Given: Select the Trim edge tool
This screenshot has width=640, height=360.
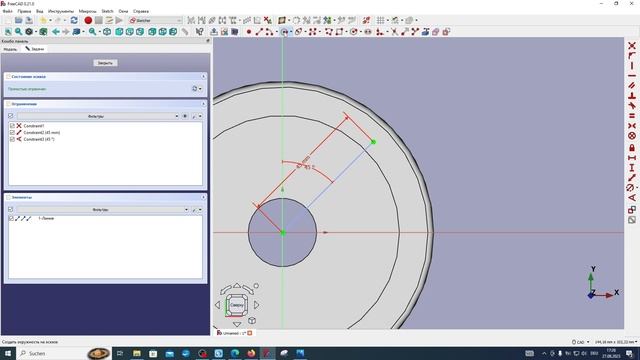Looking at the screenshot, I should [x=394, y=31].
